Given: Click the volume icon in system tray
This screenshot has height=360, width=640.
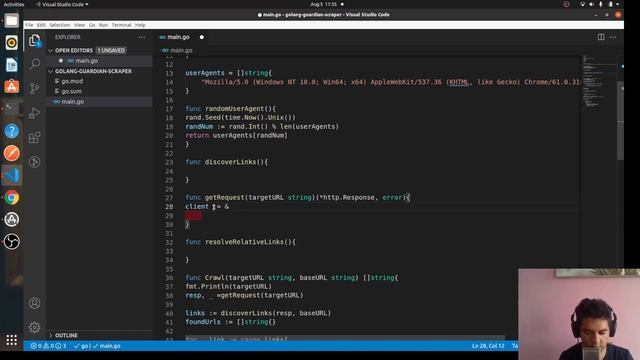Looking at the screenshot, I should 591,4.
